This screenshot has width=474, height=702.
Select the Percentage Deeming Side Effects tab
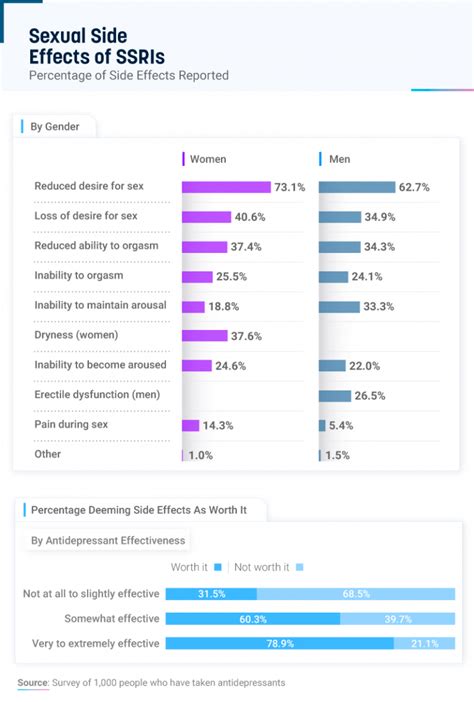click(139, 510)
